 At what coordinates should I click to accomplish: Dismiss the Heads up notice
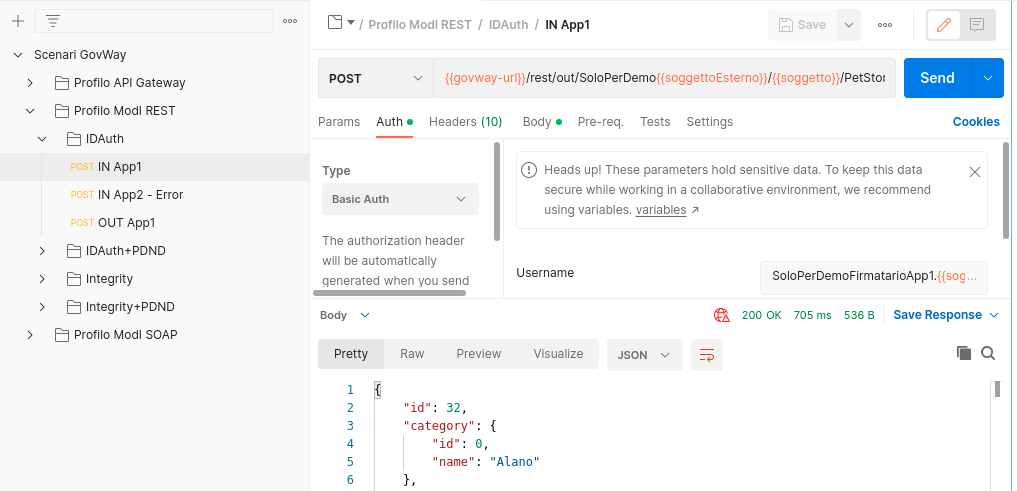[x=974, y=172]
